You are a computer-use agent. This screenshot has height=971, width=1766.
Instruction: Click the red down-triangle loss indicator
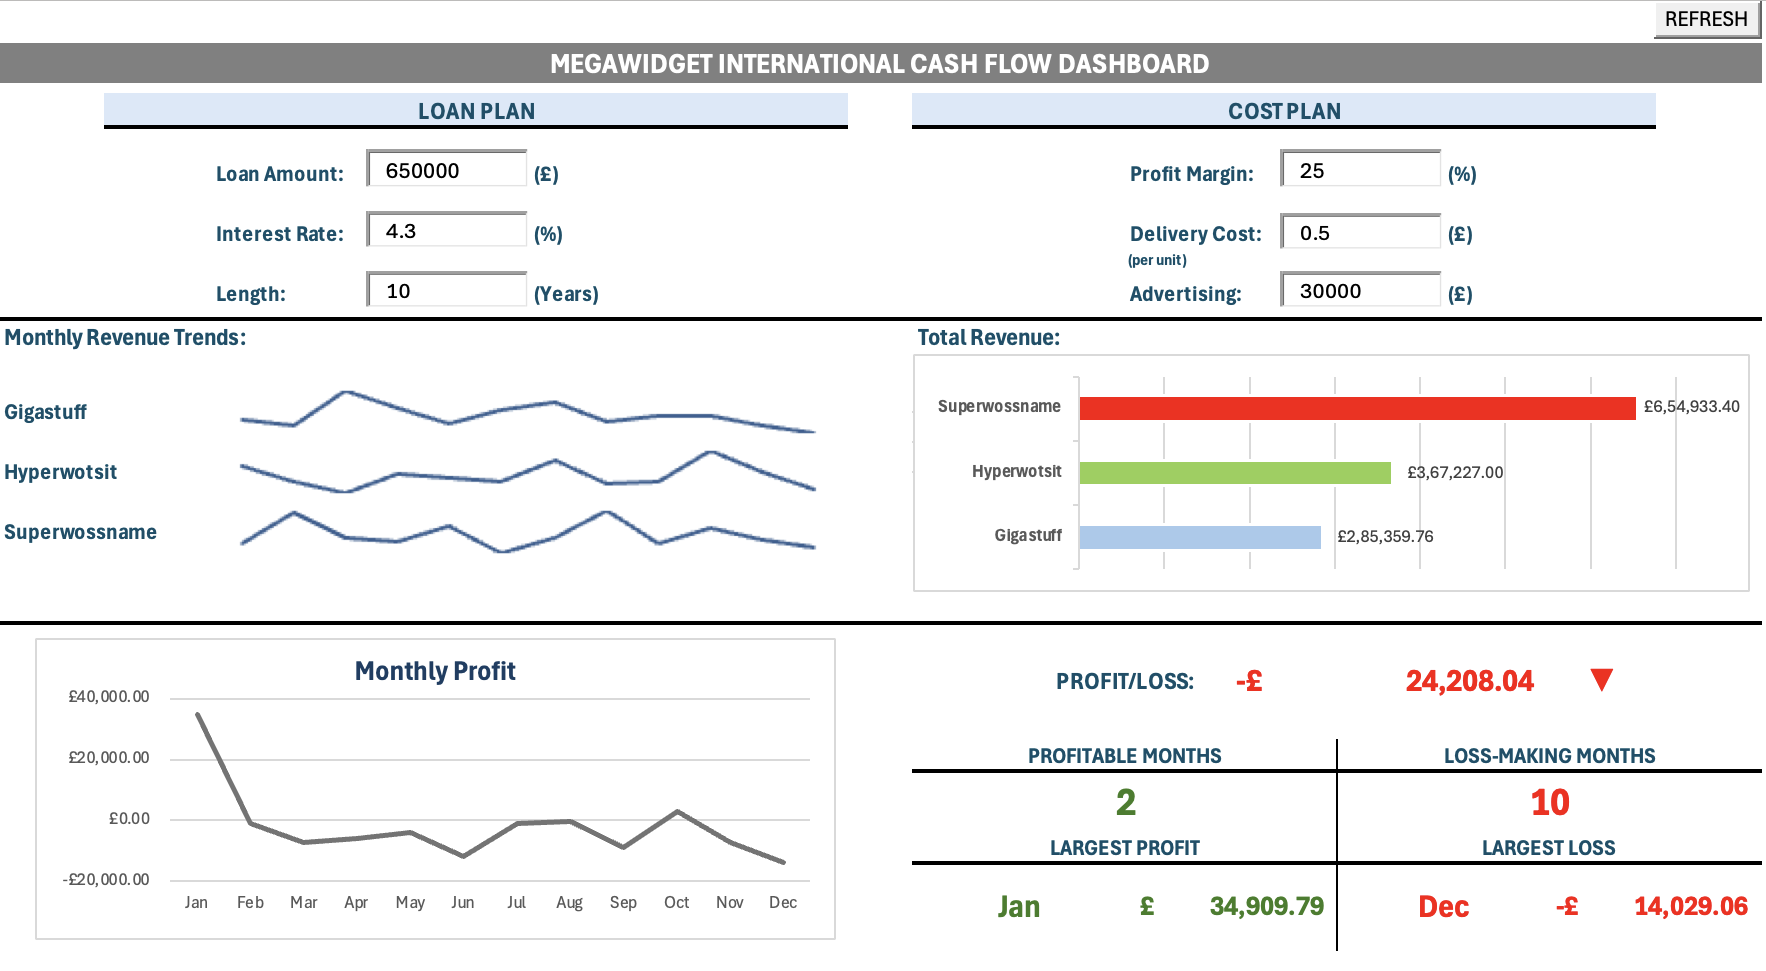pyautogui.click(x=1601, y=680)
